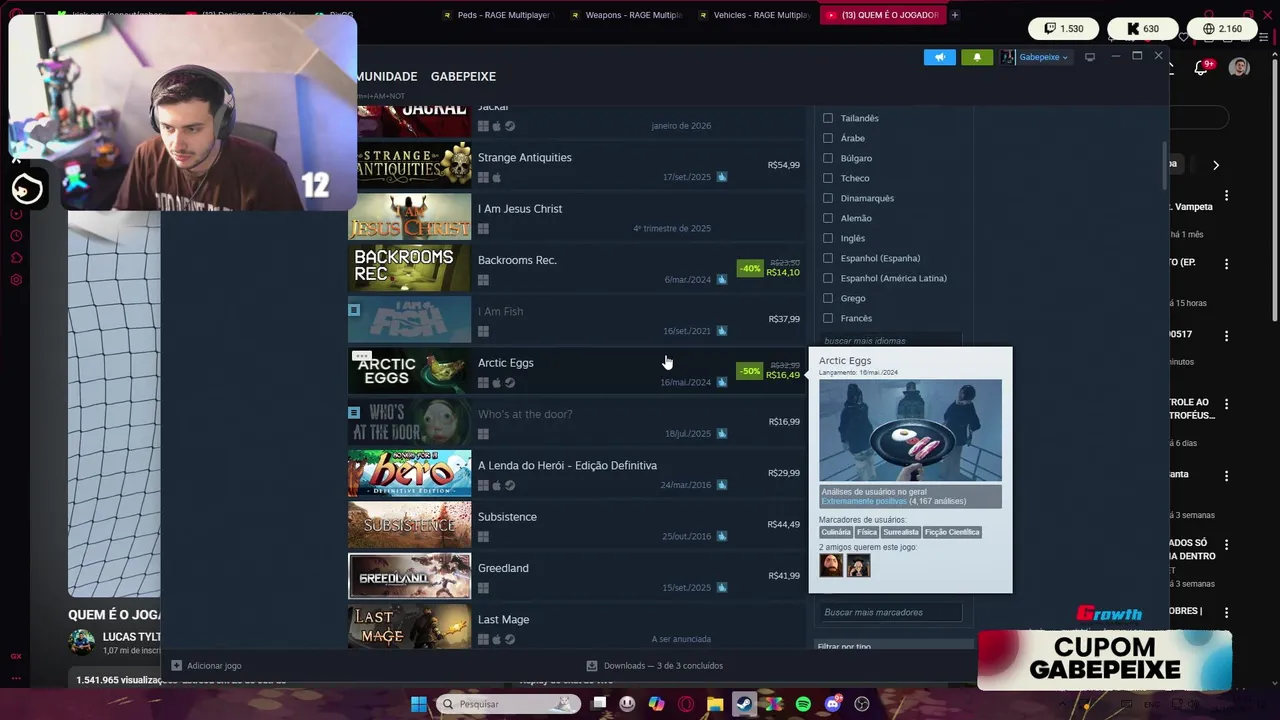1280x720 pixels.
Task: Click wishlist icon on I Am Fish row
Action: 722,331
